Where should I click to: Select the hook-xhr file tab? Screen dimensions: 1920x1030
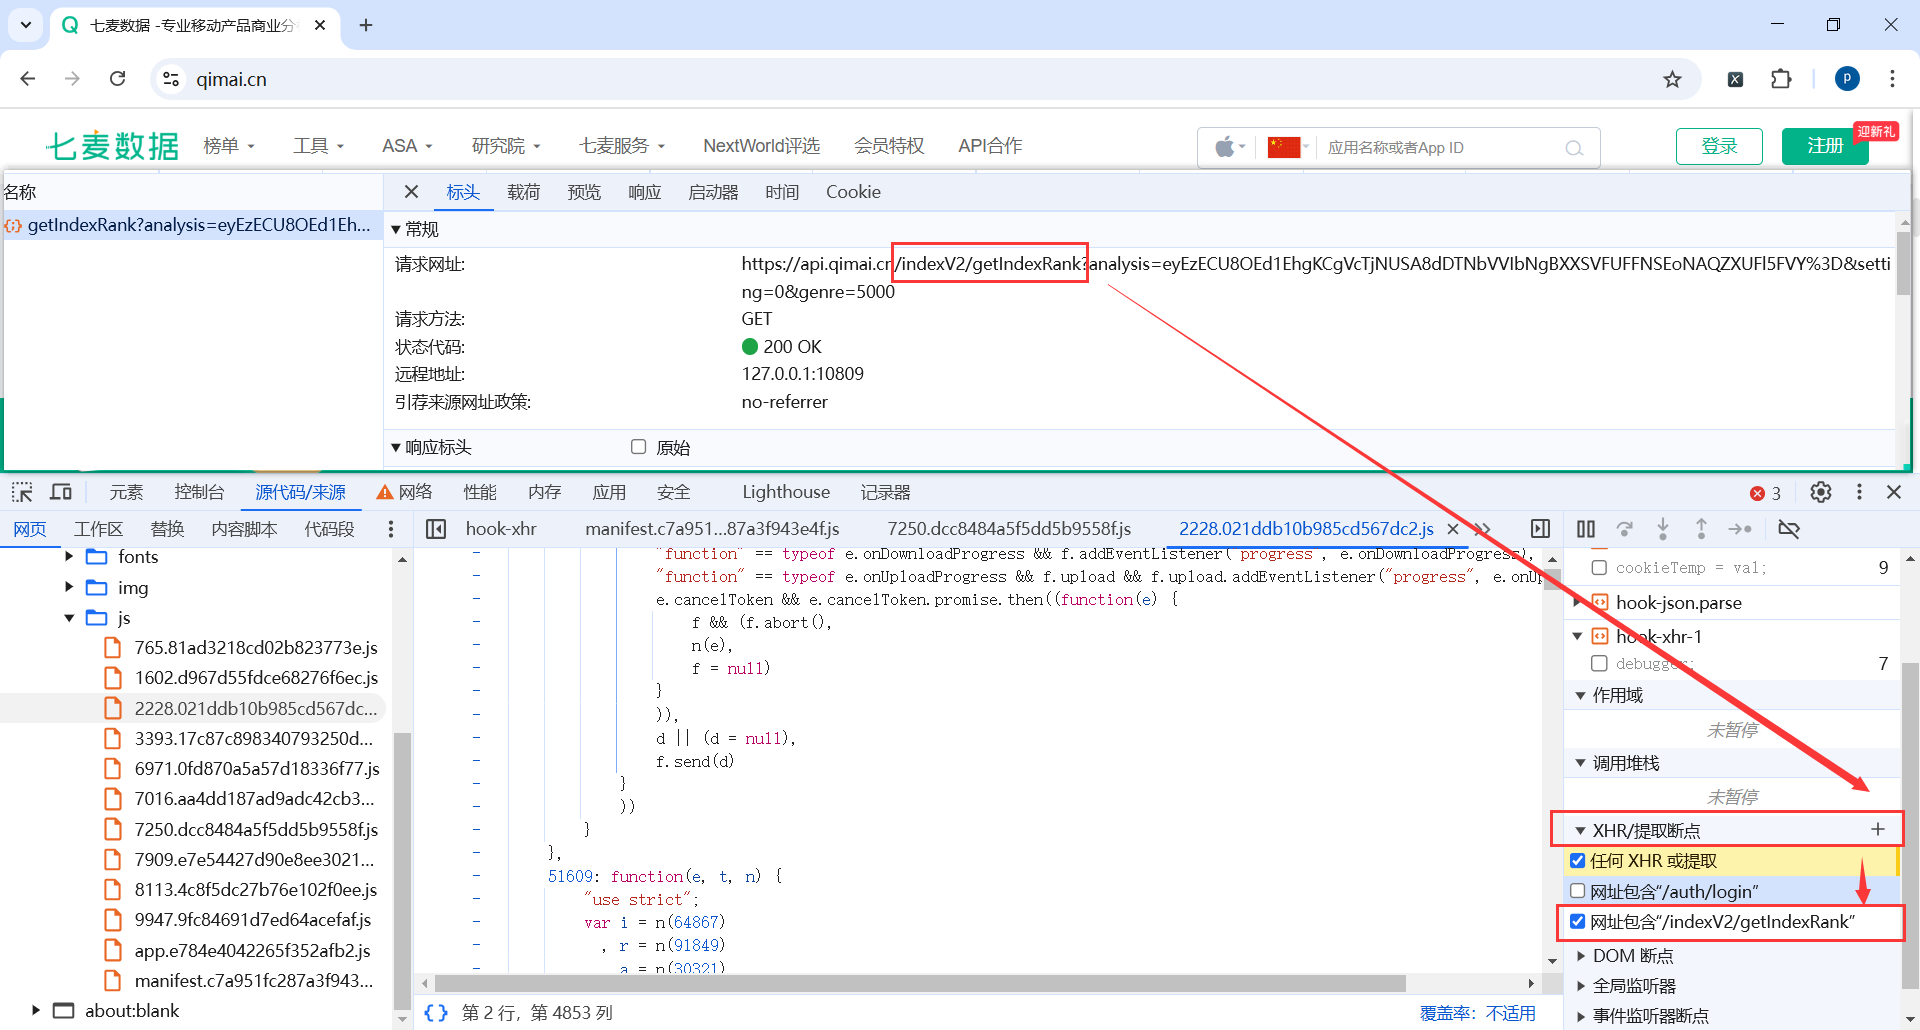(501, 529)
